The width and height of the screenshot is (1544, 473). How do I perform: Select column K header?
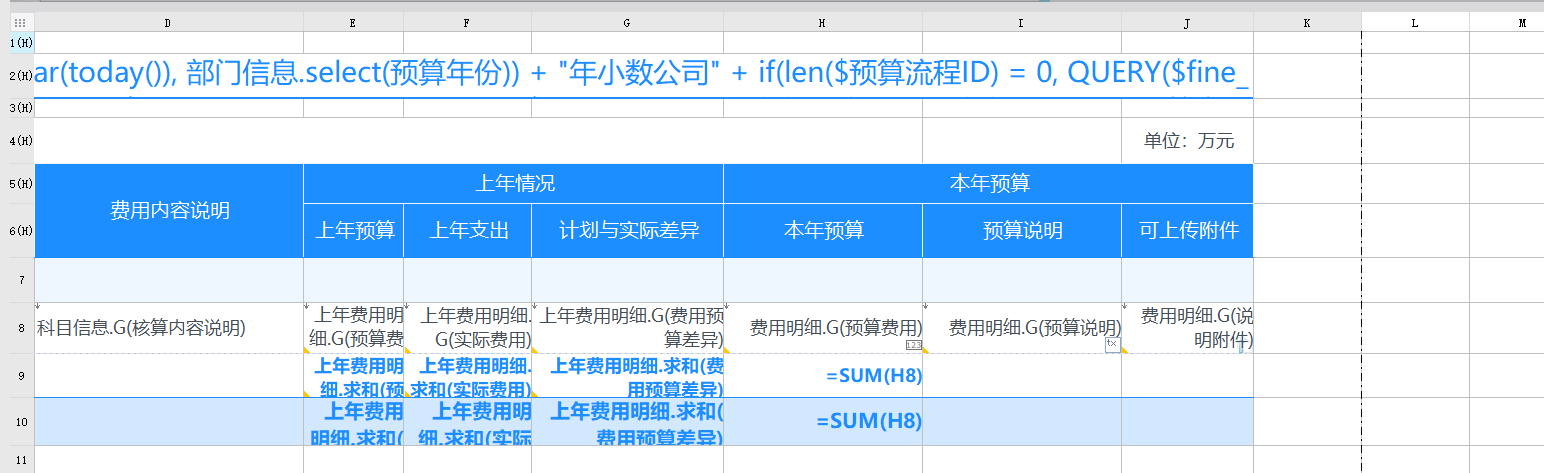coord(1307,22)
